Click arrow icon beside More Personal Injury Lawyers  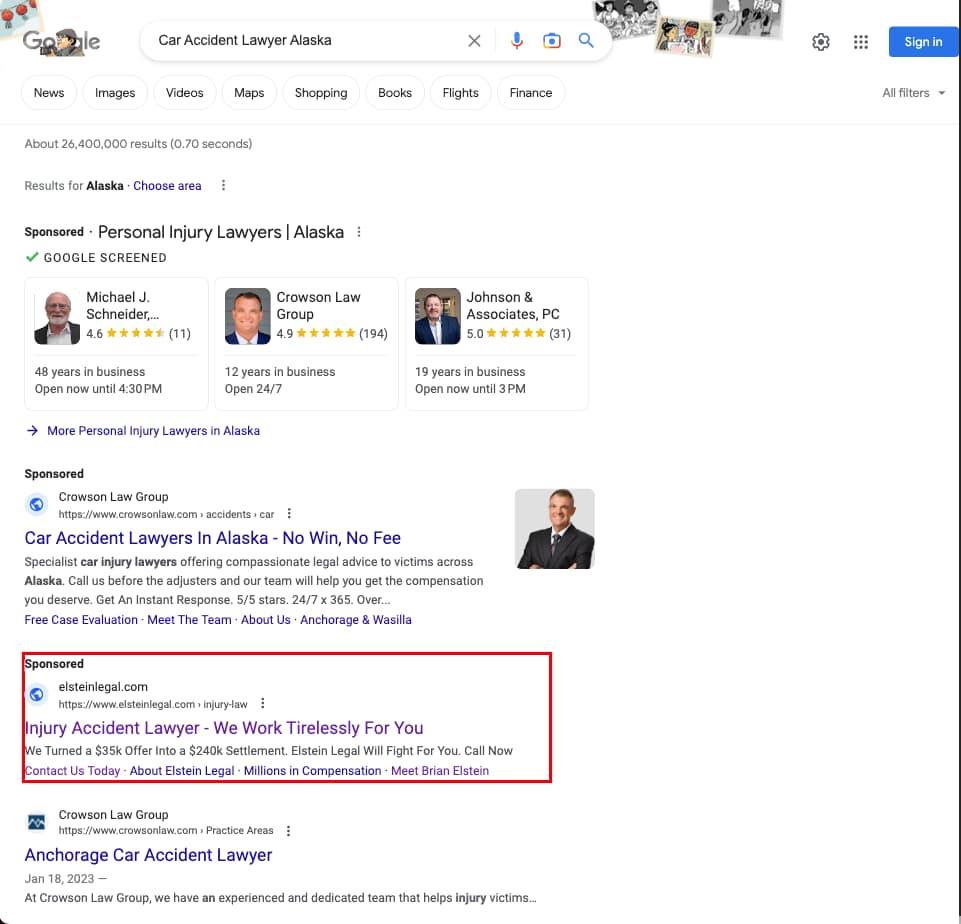[x=32, y=431]
